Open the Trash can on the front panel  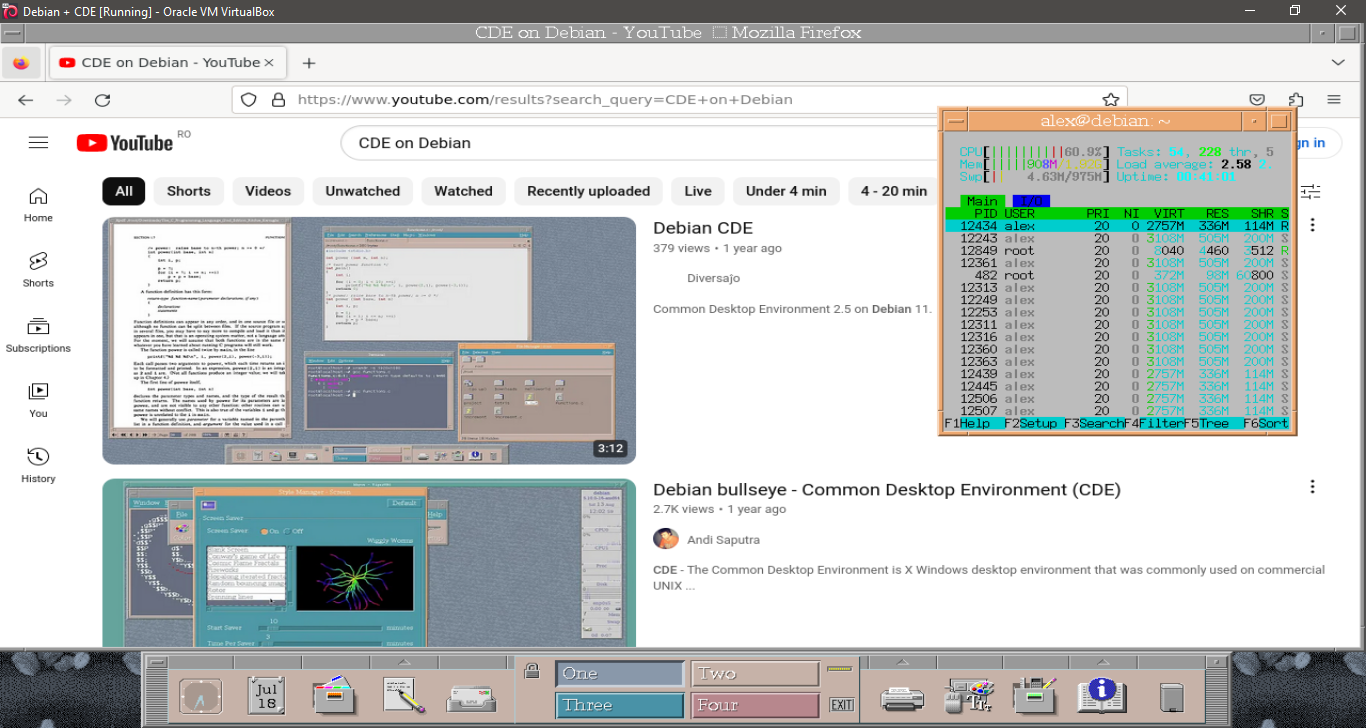click(1171, 696)
